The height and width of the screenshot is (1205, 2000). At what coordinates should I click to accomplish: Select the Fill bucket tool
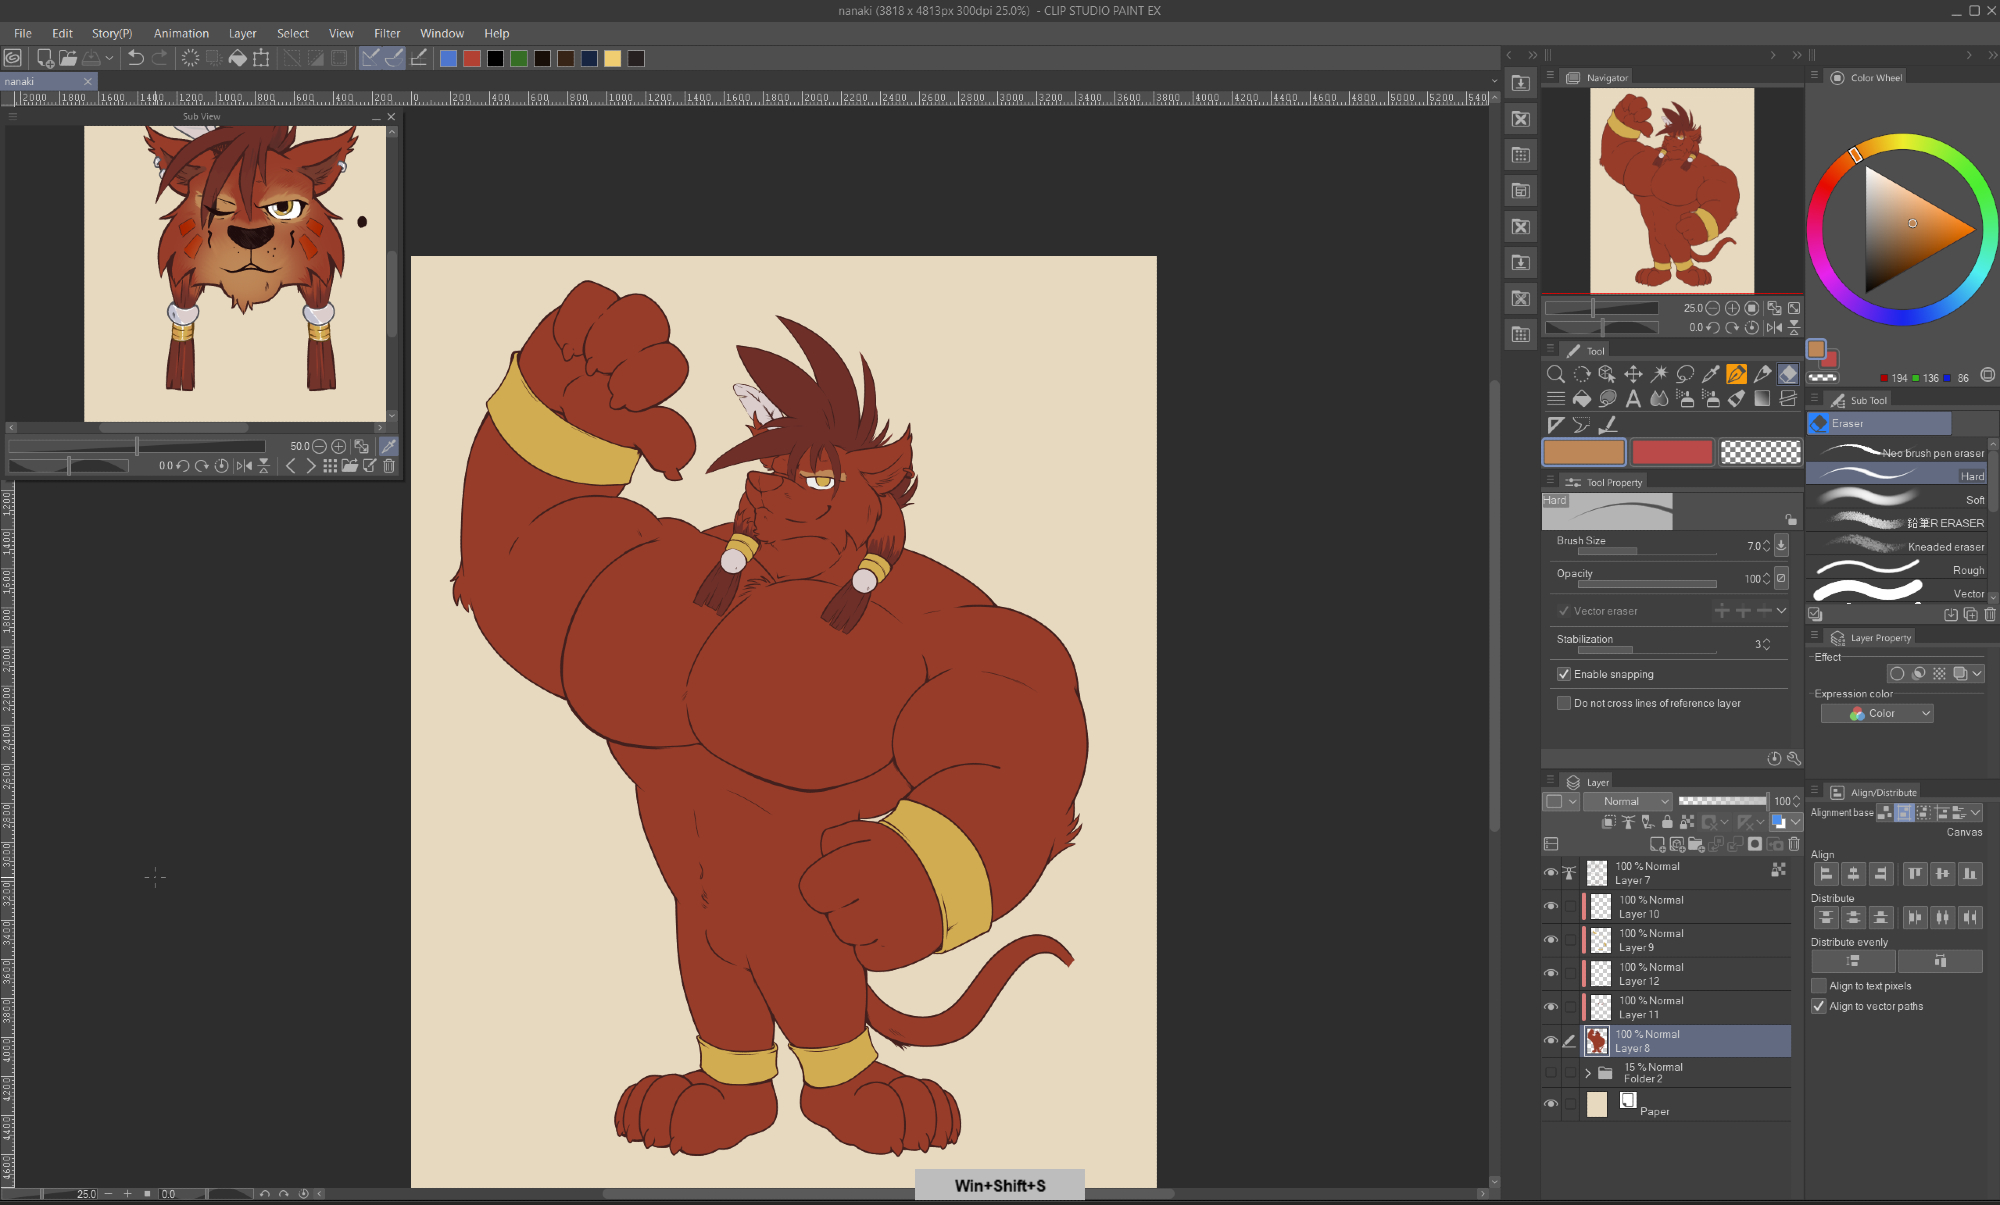pos(1582,399)
